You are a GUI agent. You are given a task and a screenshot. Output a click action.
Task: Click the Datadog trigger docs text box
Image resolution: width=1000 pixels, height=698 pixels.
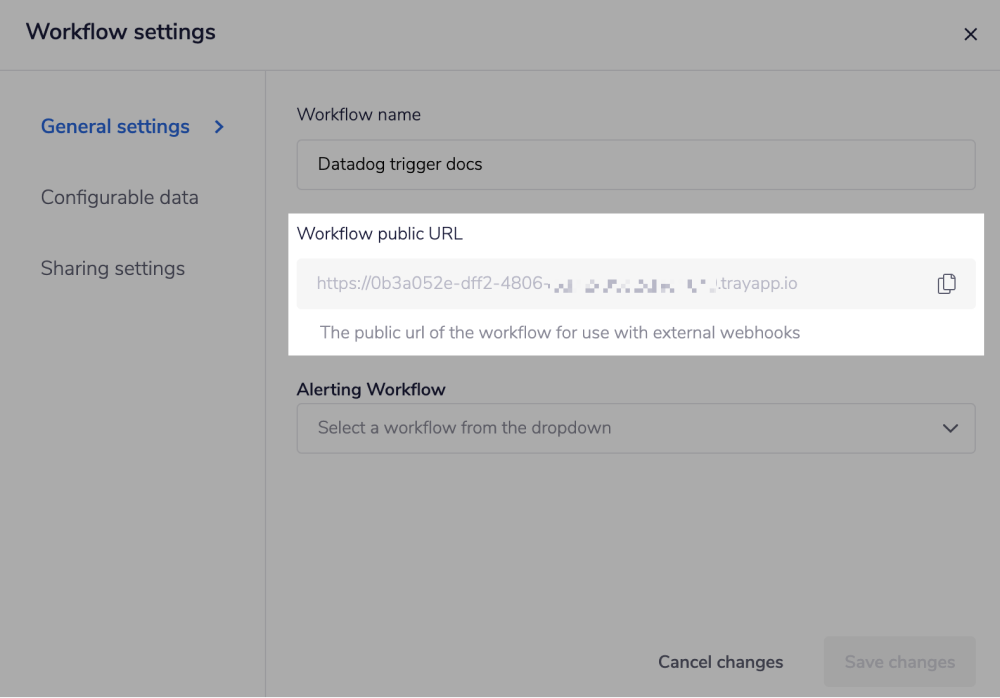pos(636,164)
